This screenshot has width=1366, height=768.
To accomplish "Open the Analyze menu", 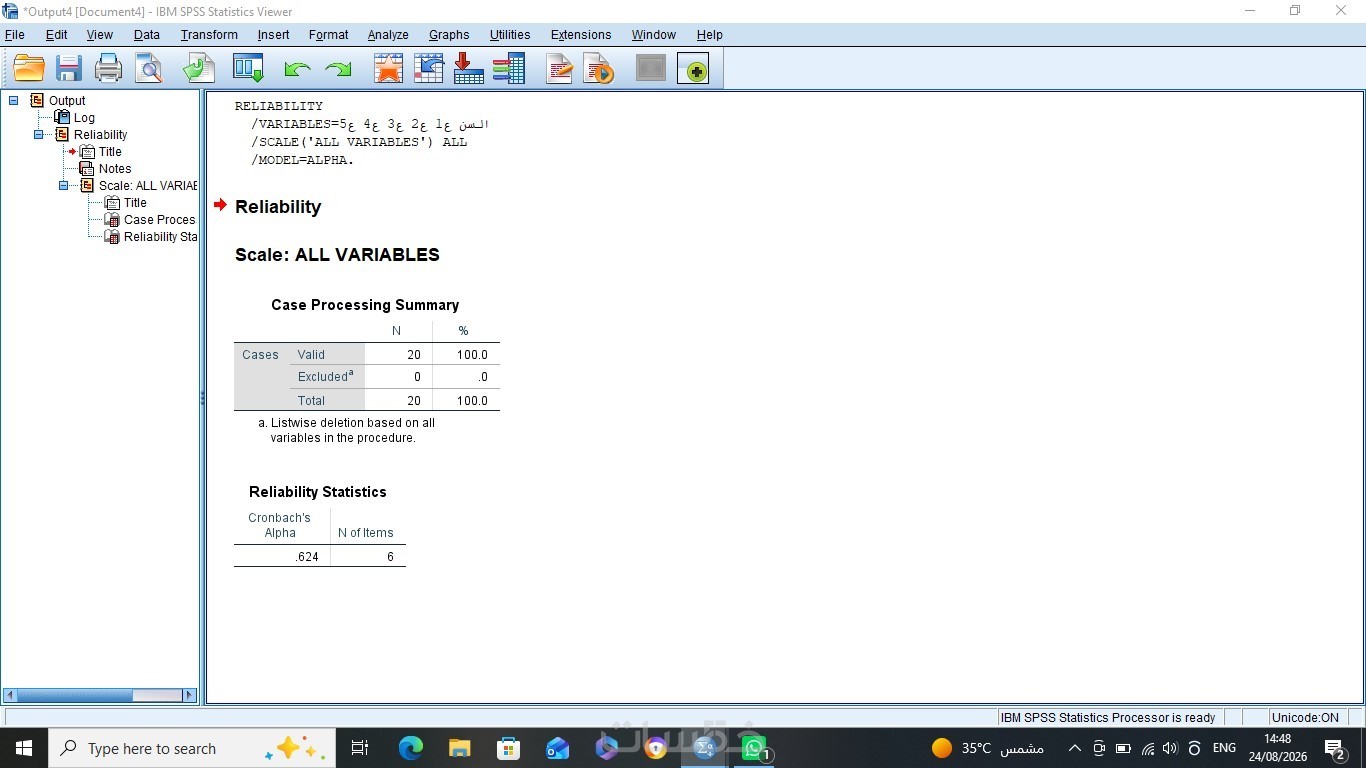I will click(388, 35).
